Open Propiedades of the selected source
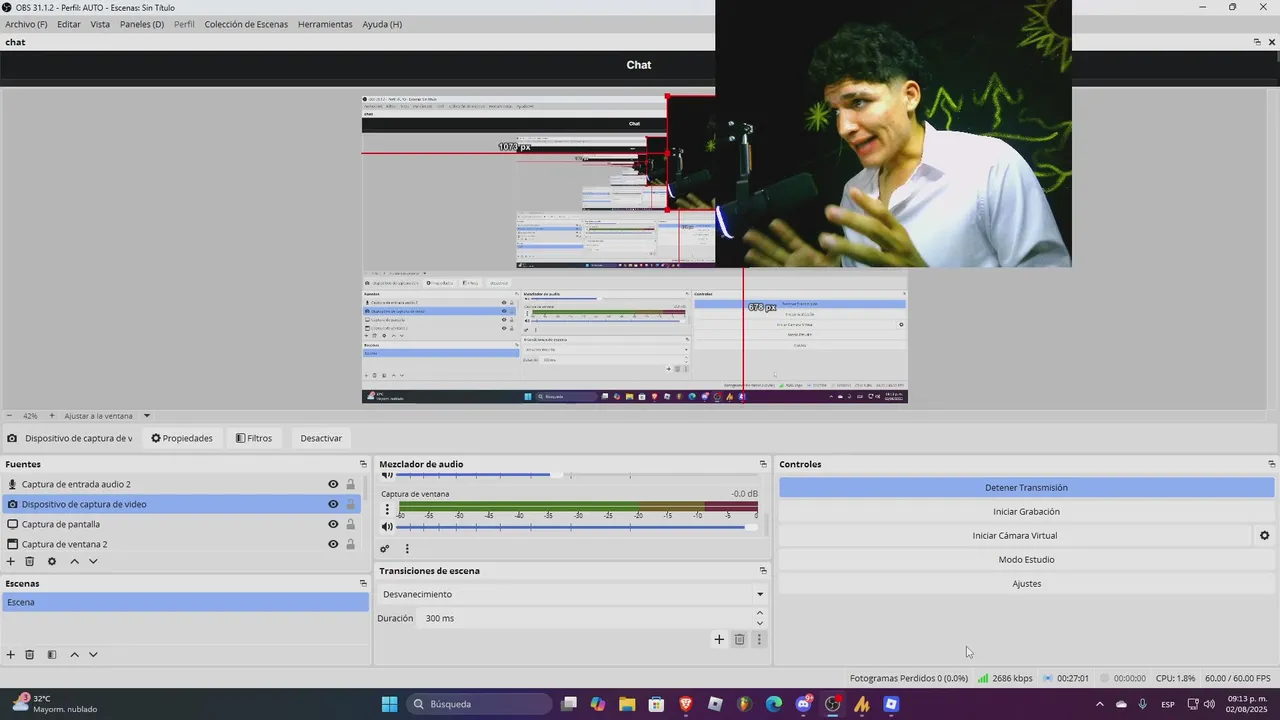The image size is (1280, 720). [182, 438]
